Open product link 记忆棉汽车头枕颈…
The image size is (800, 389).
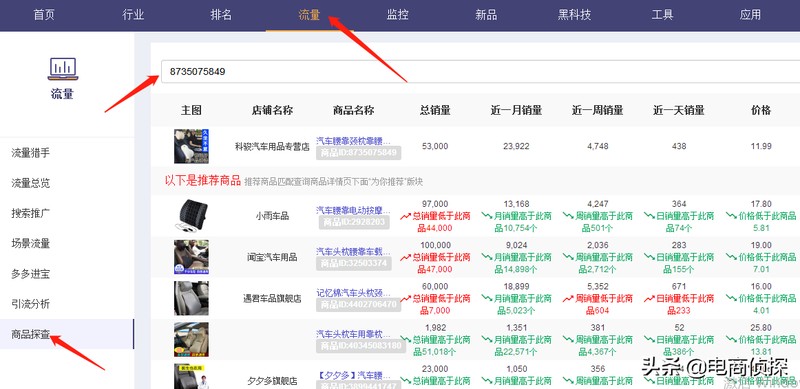353,293
